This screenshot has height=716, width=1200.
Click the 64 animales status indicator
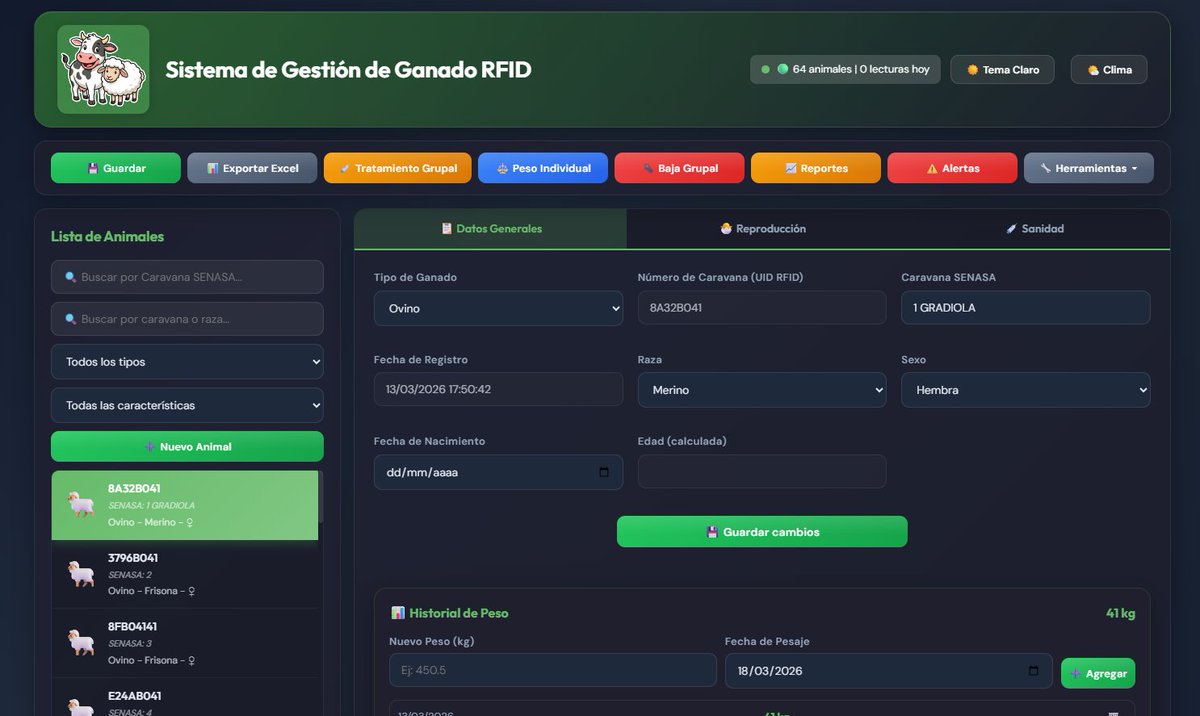coord(845,69)
